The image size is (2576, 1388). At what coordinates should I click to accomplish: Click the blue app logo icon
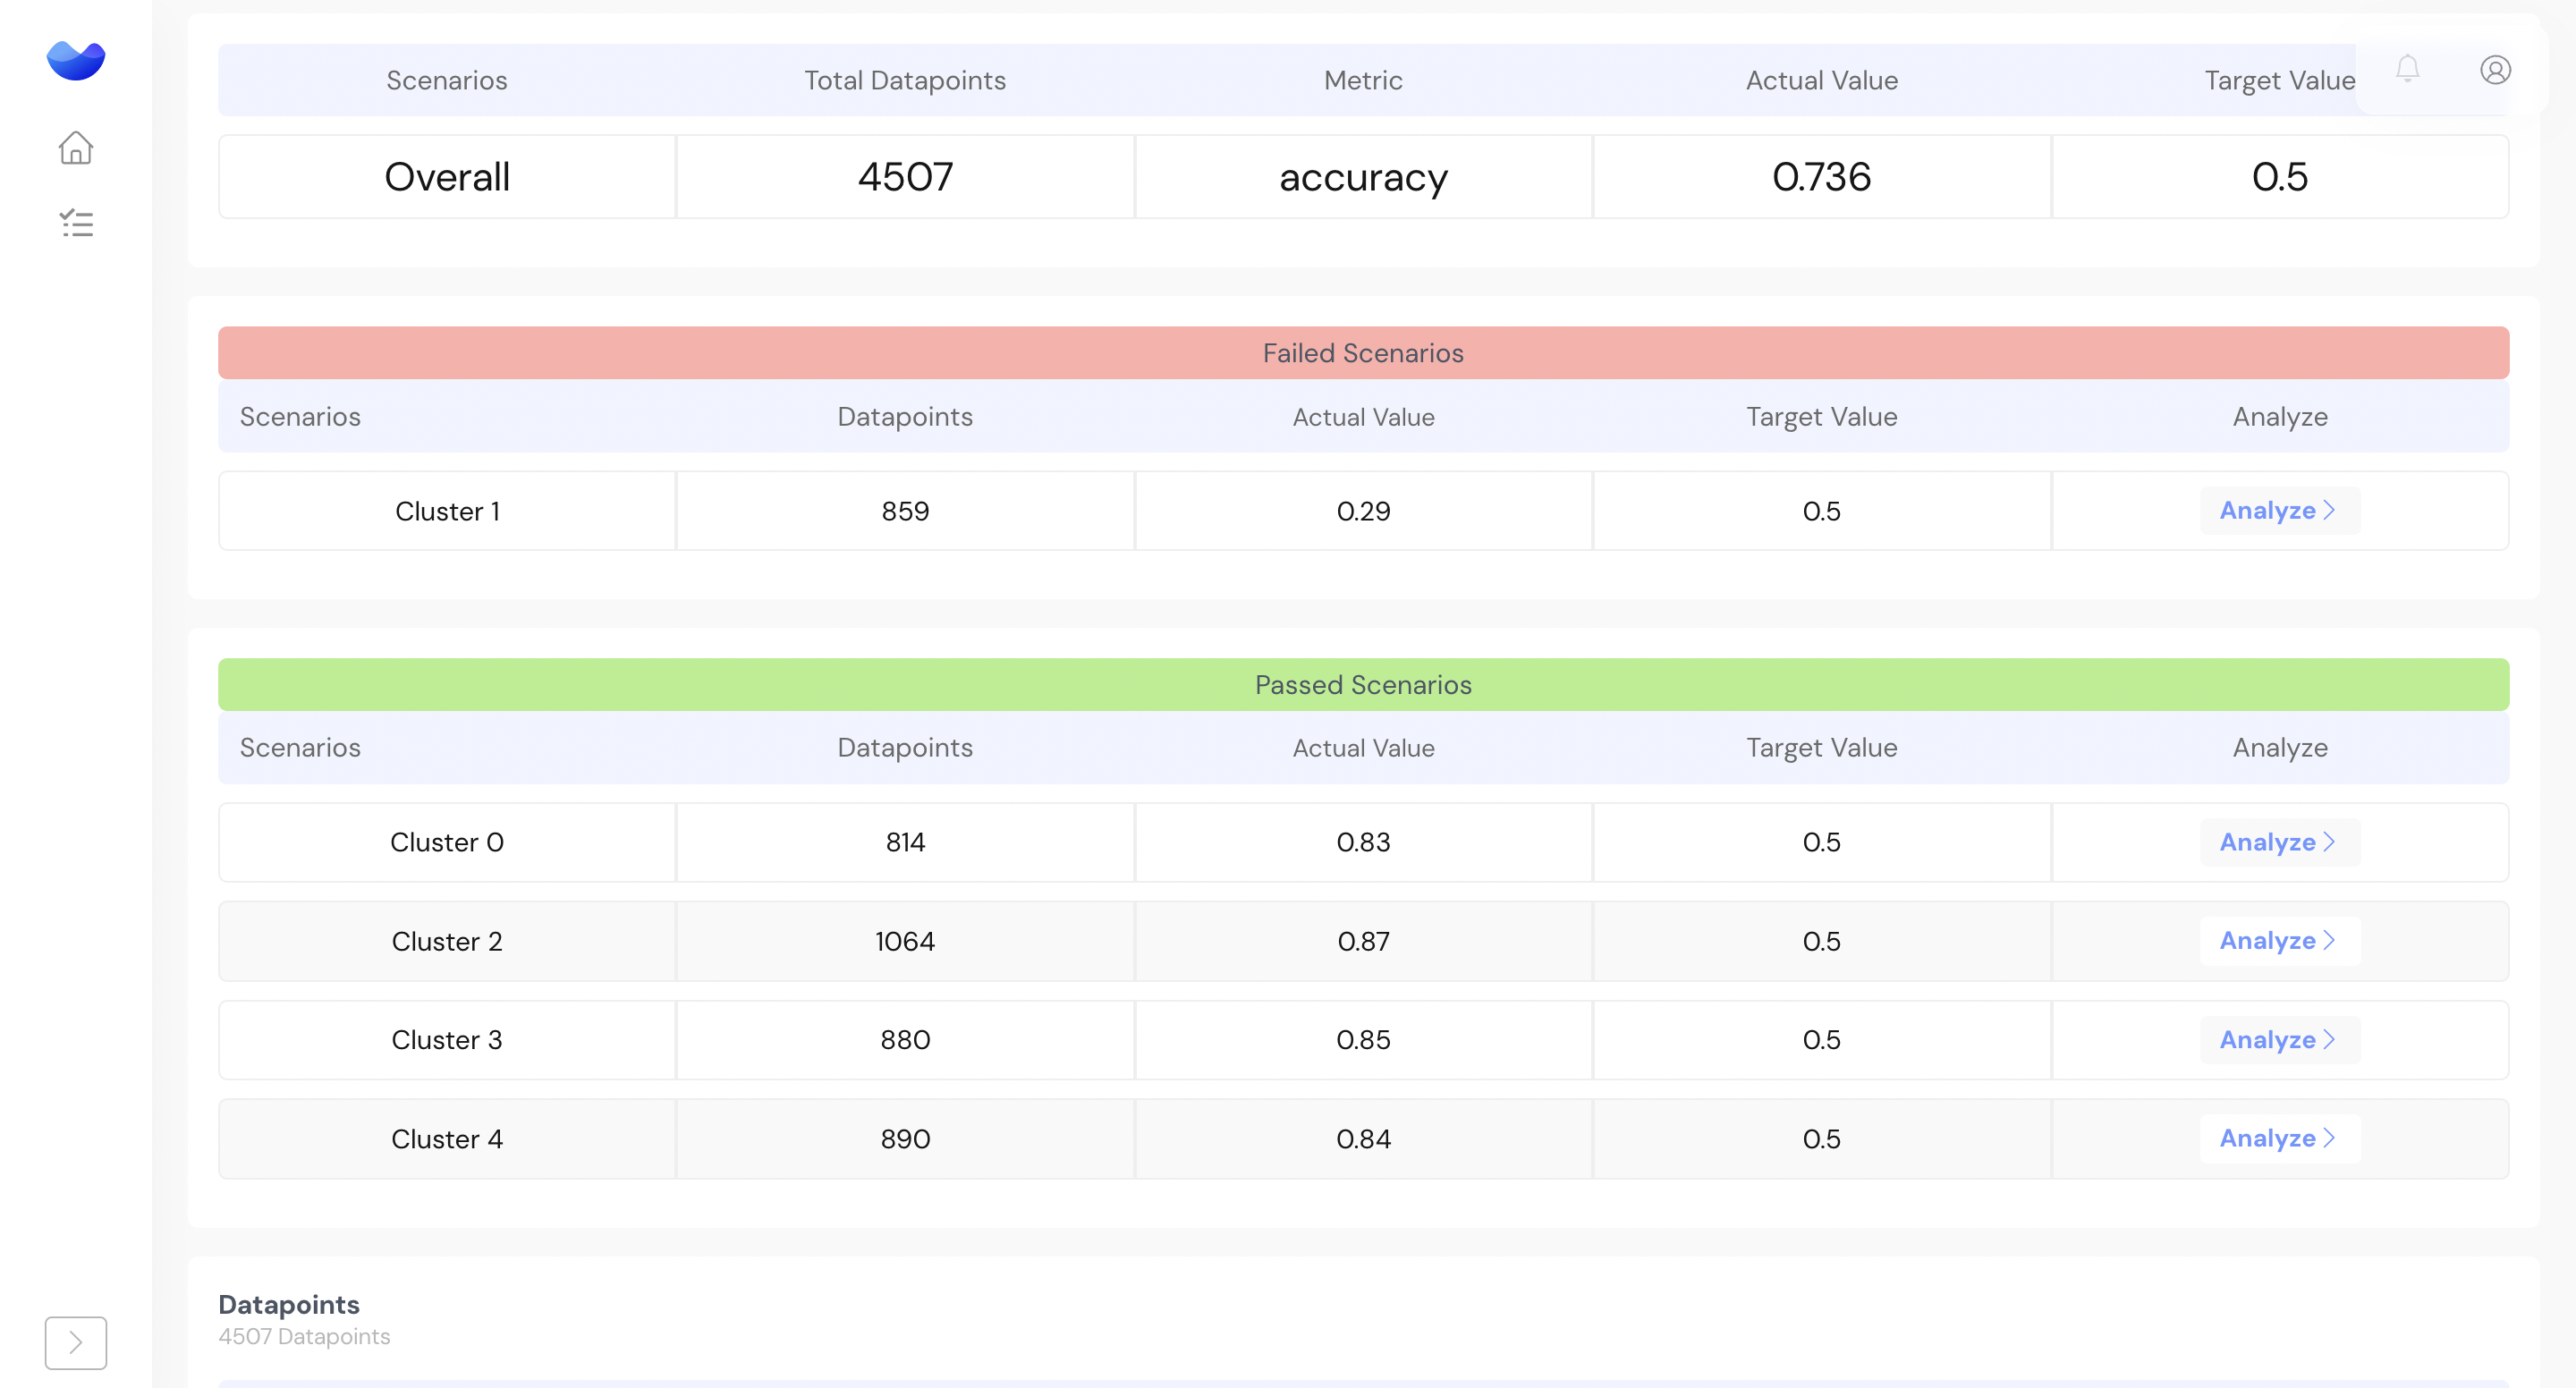(x=75, y=60)
